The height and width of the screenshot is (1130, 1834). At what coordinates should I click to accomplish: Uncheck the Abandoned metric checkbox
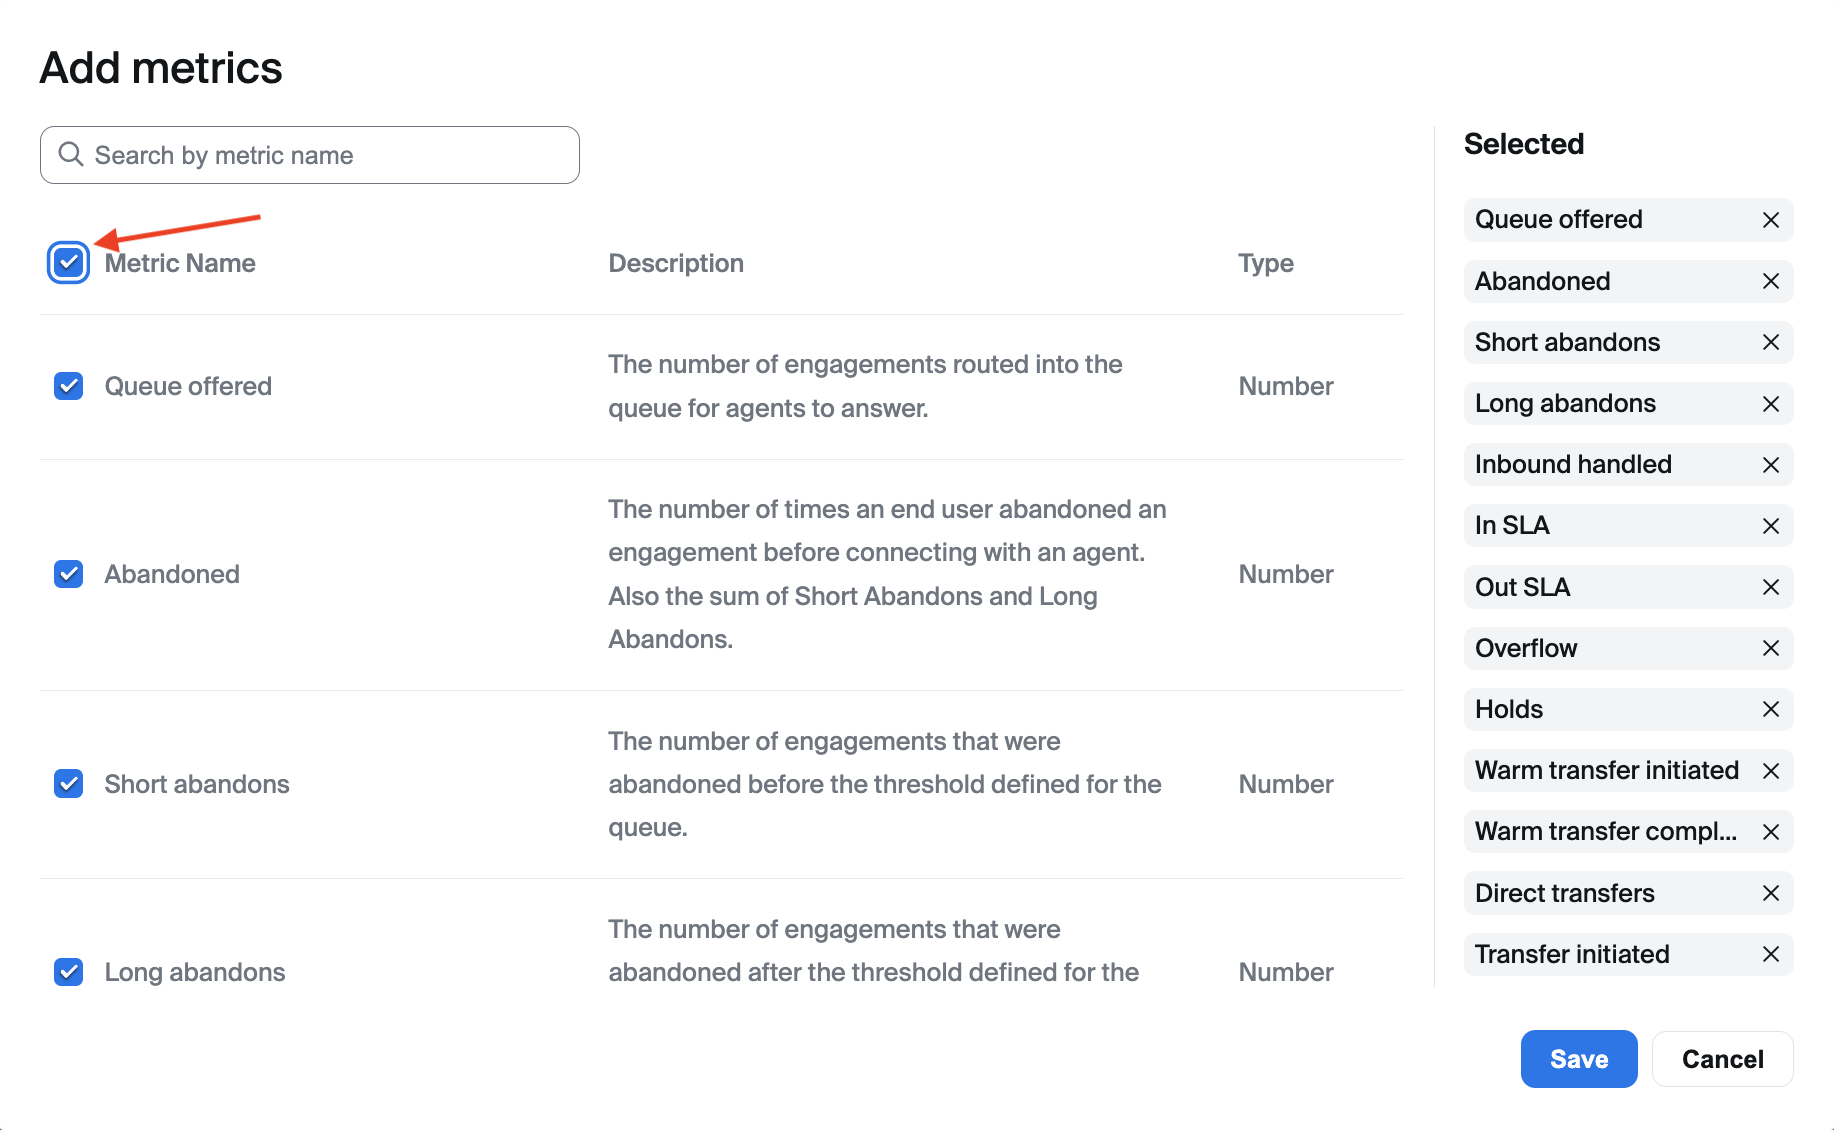68,574
